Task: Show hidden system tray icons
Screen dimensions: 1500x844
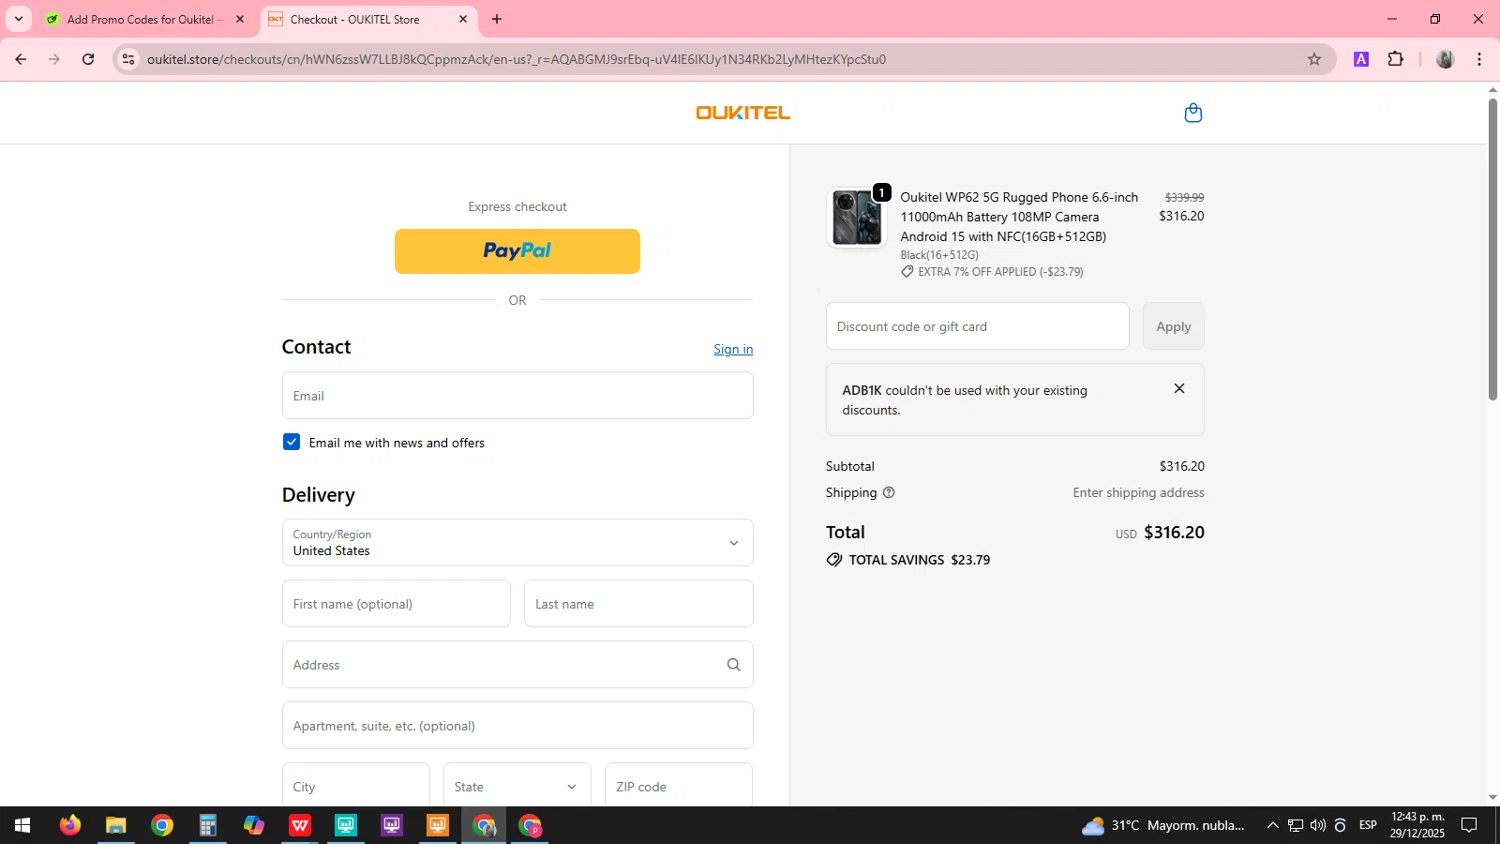Action: pos(1273,826)
